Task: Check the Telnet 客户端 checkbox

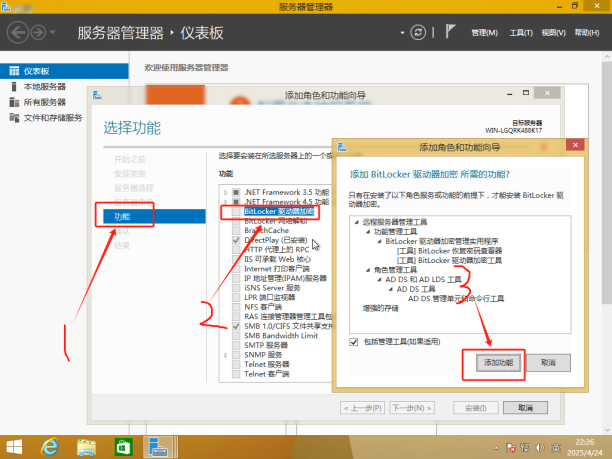Action: pyautogui.click(x=236, y=374)
